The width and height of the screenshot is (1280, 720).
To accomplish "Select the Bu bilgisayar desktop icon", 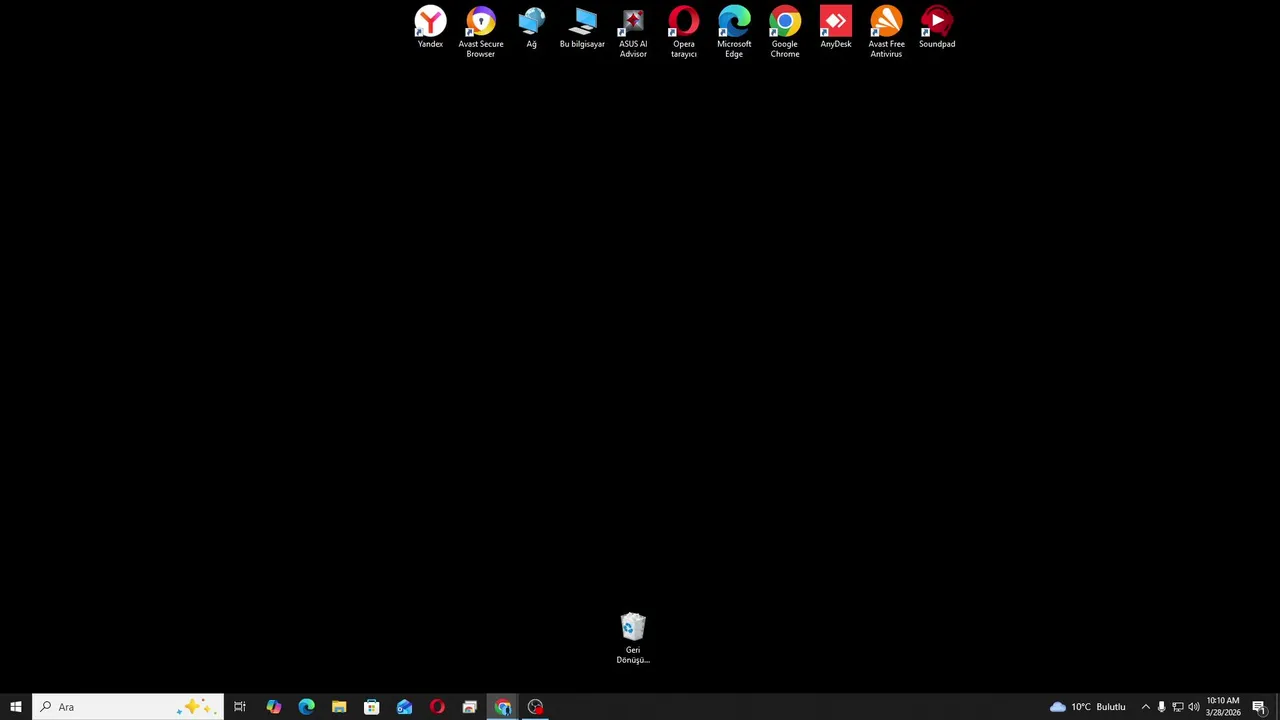I will 582,27.
